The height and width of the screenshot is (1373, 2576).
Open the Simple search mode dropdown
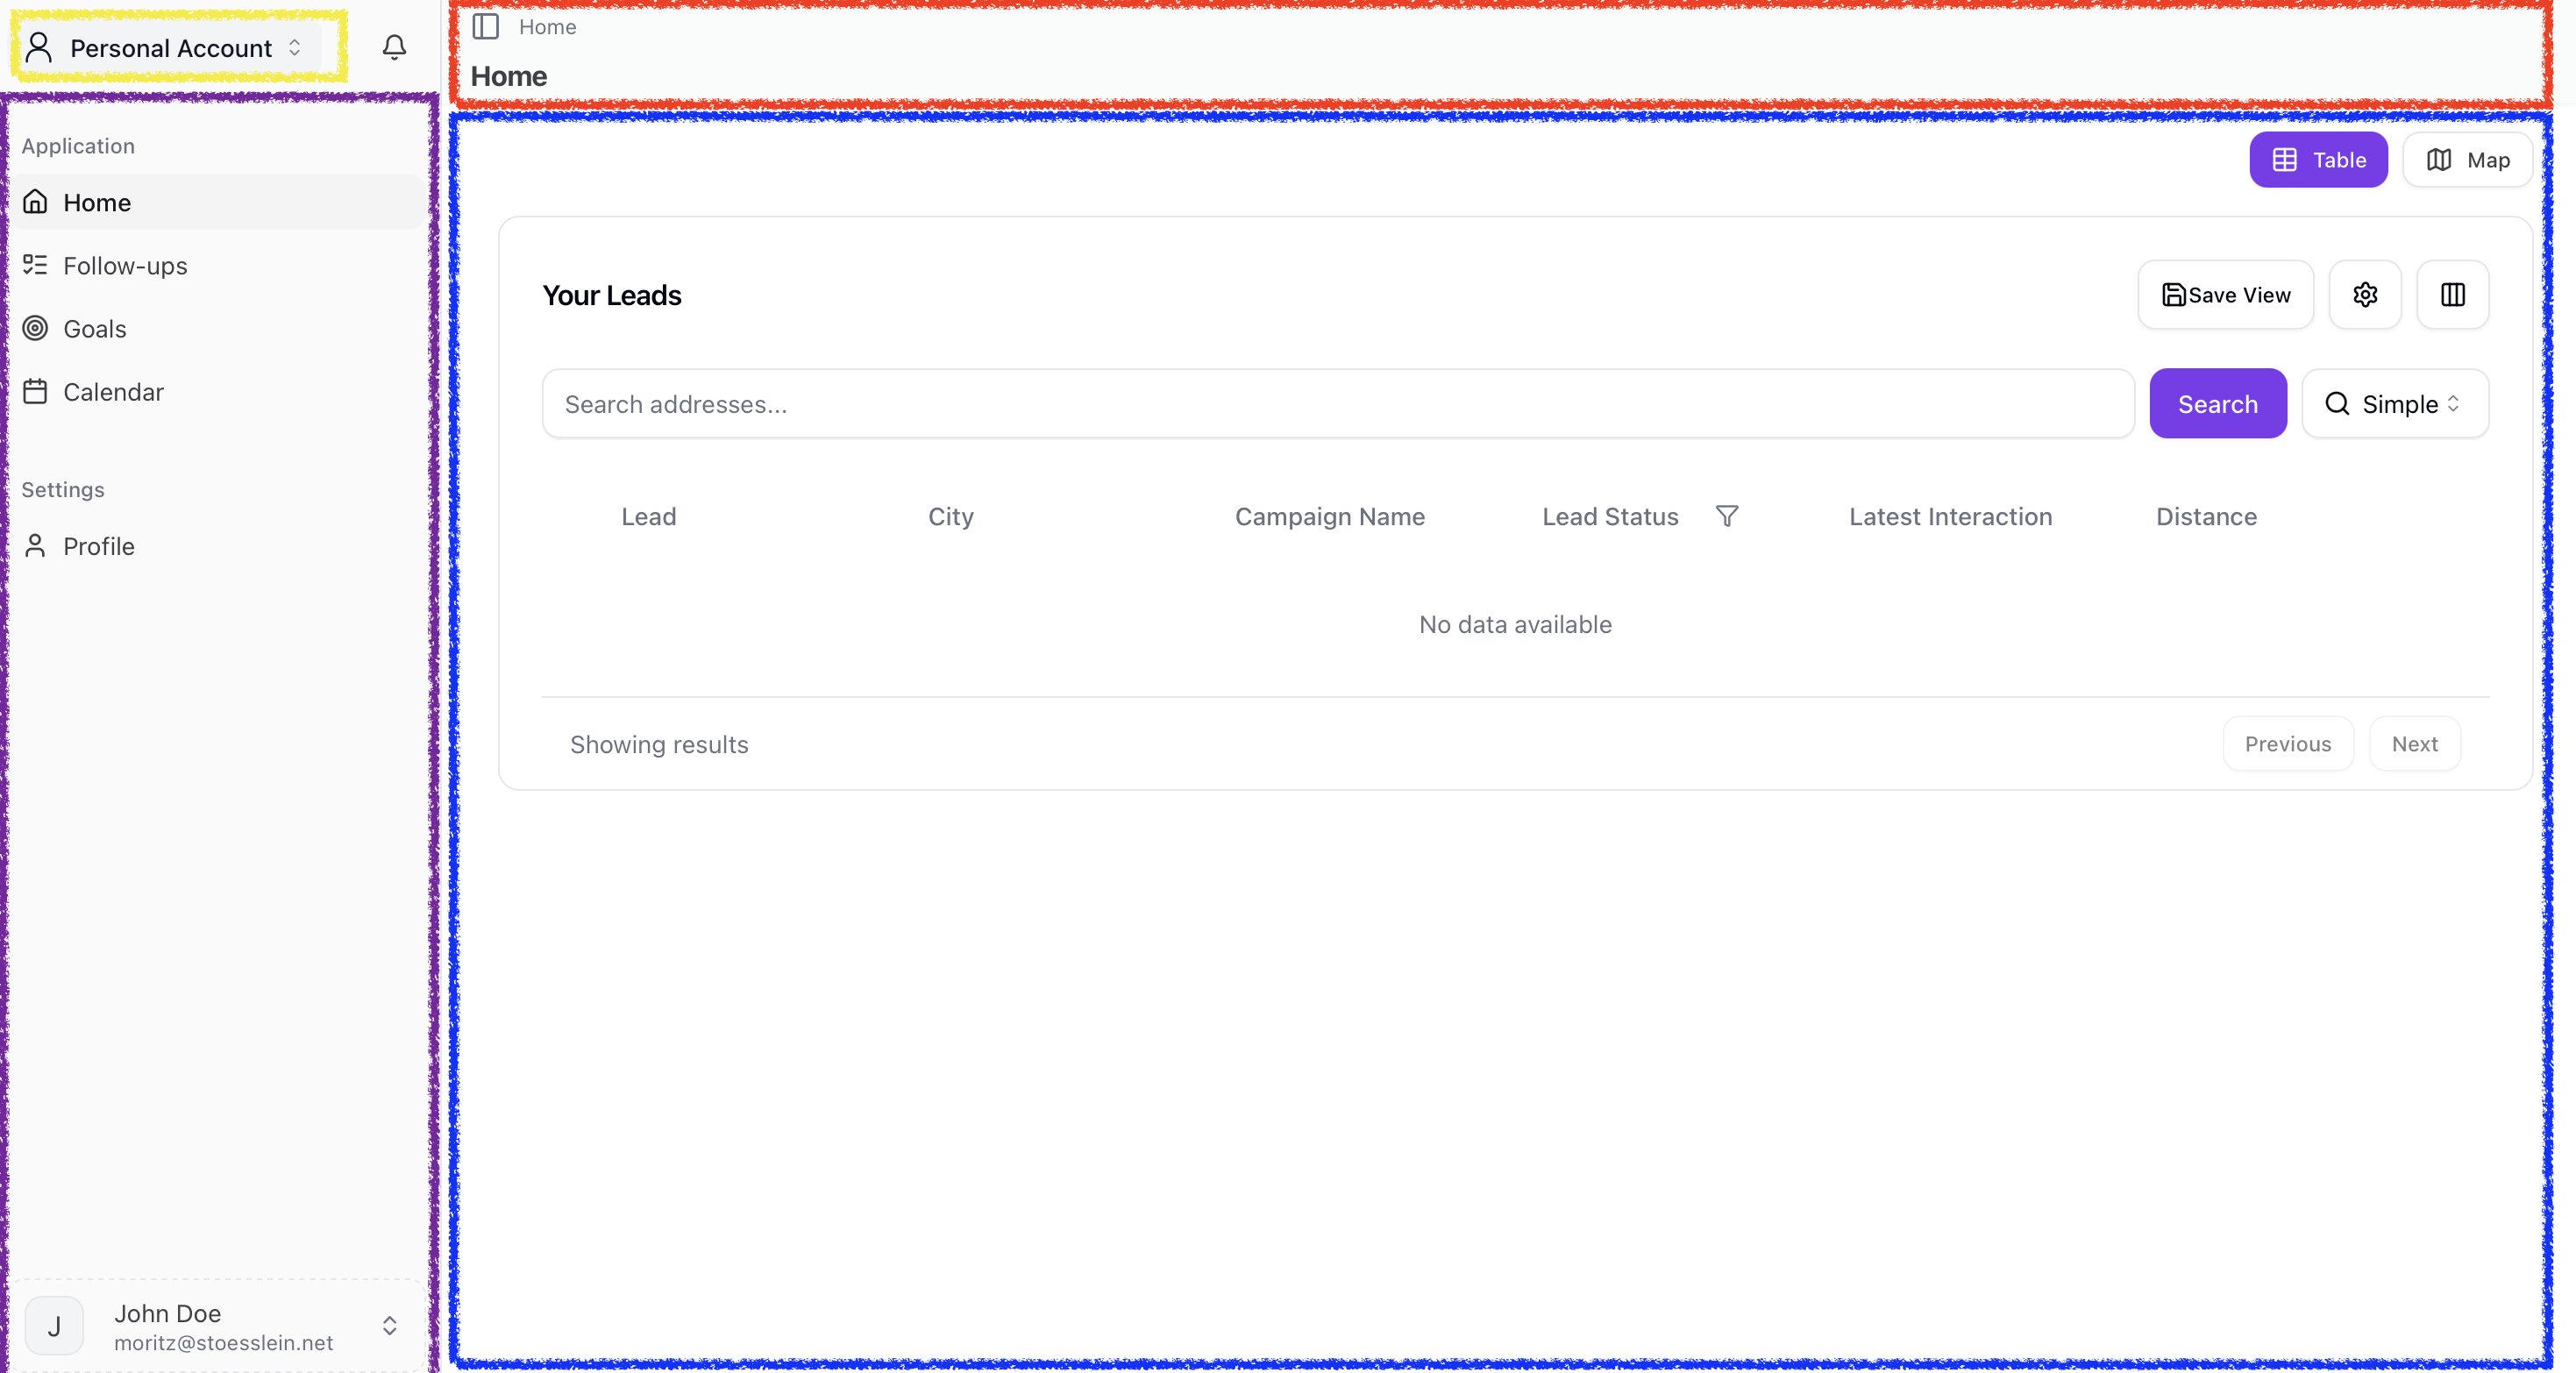point(2394,404)
